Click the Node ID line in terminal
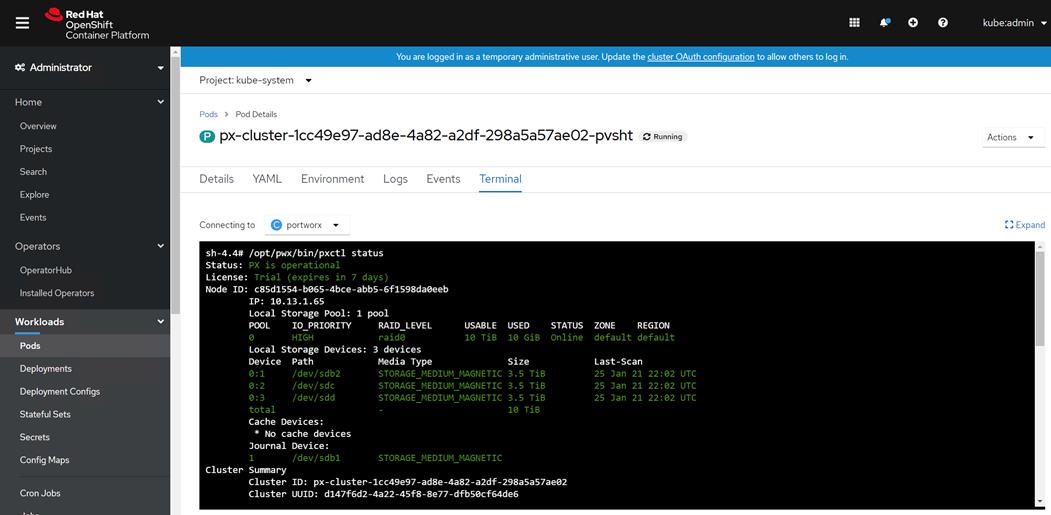1051x515 pixels. pyautogui.click(x=326, y=289)
